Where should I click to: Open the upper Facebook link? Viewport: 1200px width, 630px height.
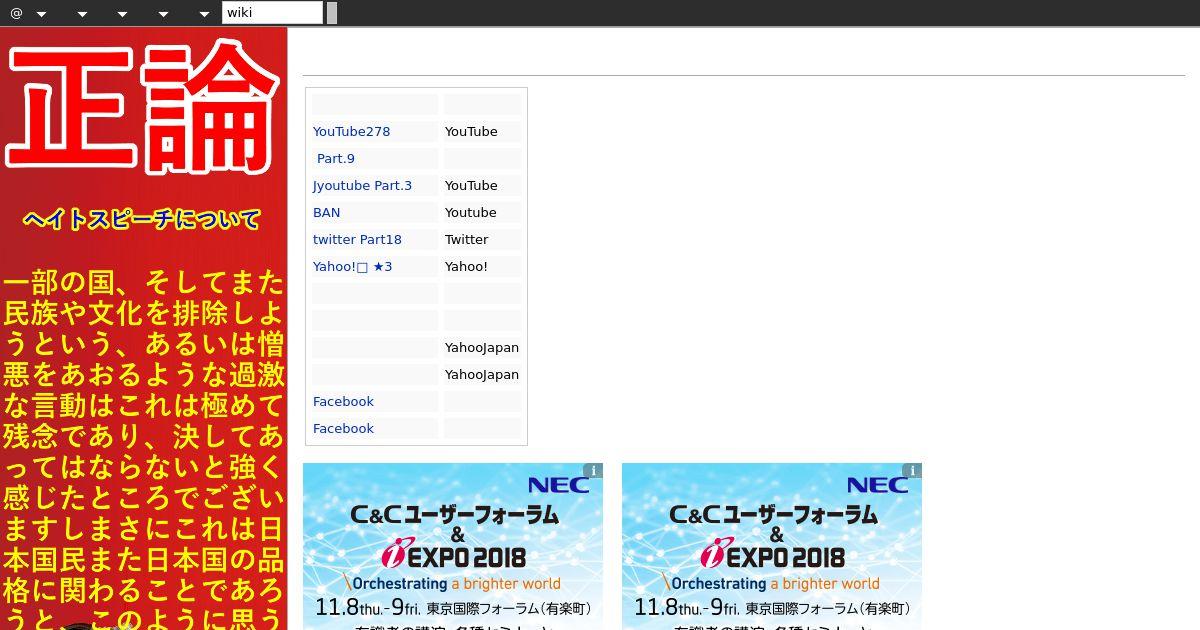click(x=343, y=402)
